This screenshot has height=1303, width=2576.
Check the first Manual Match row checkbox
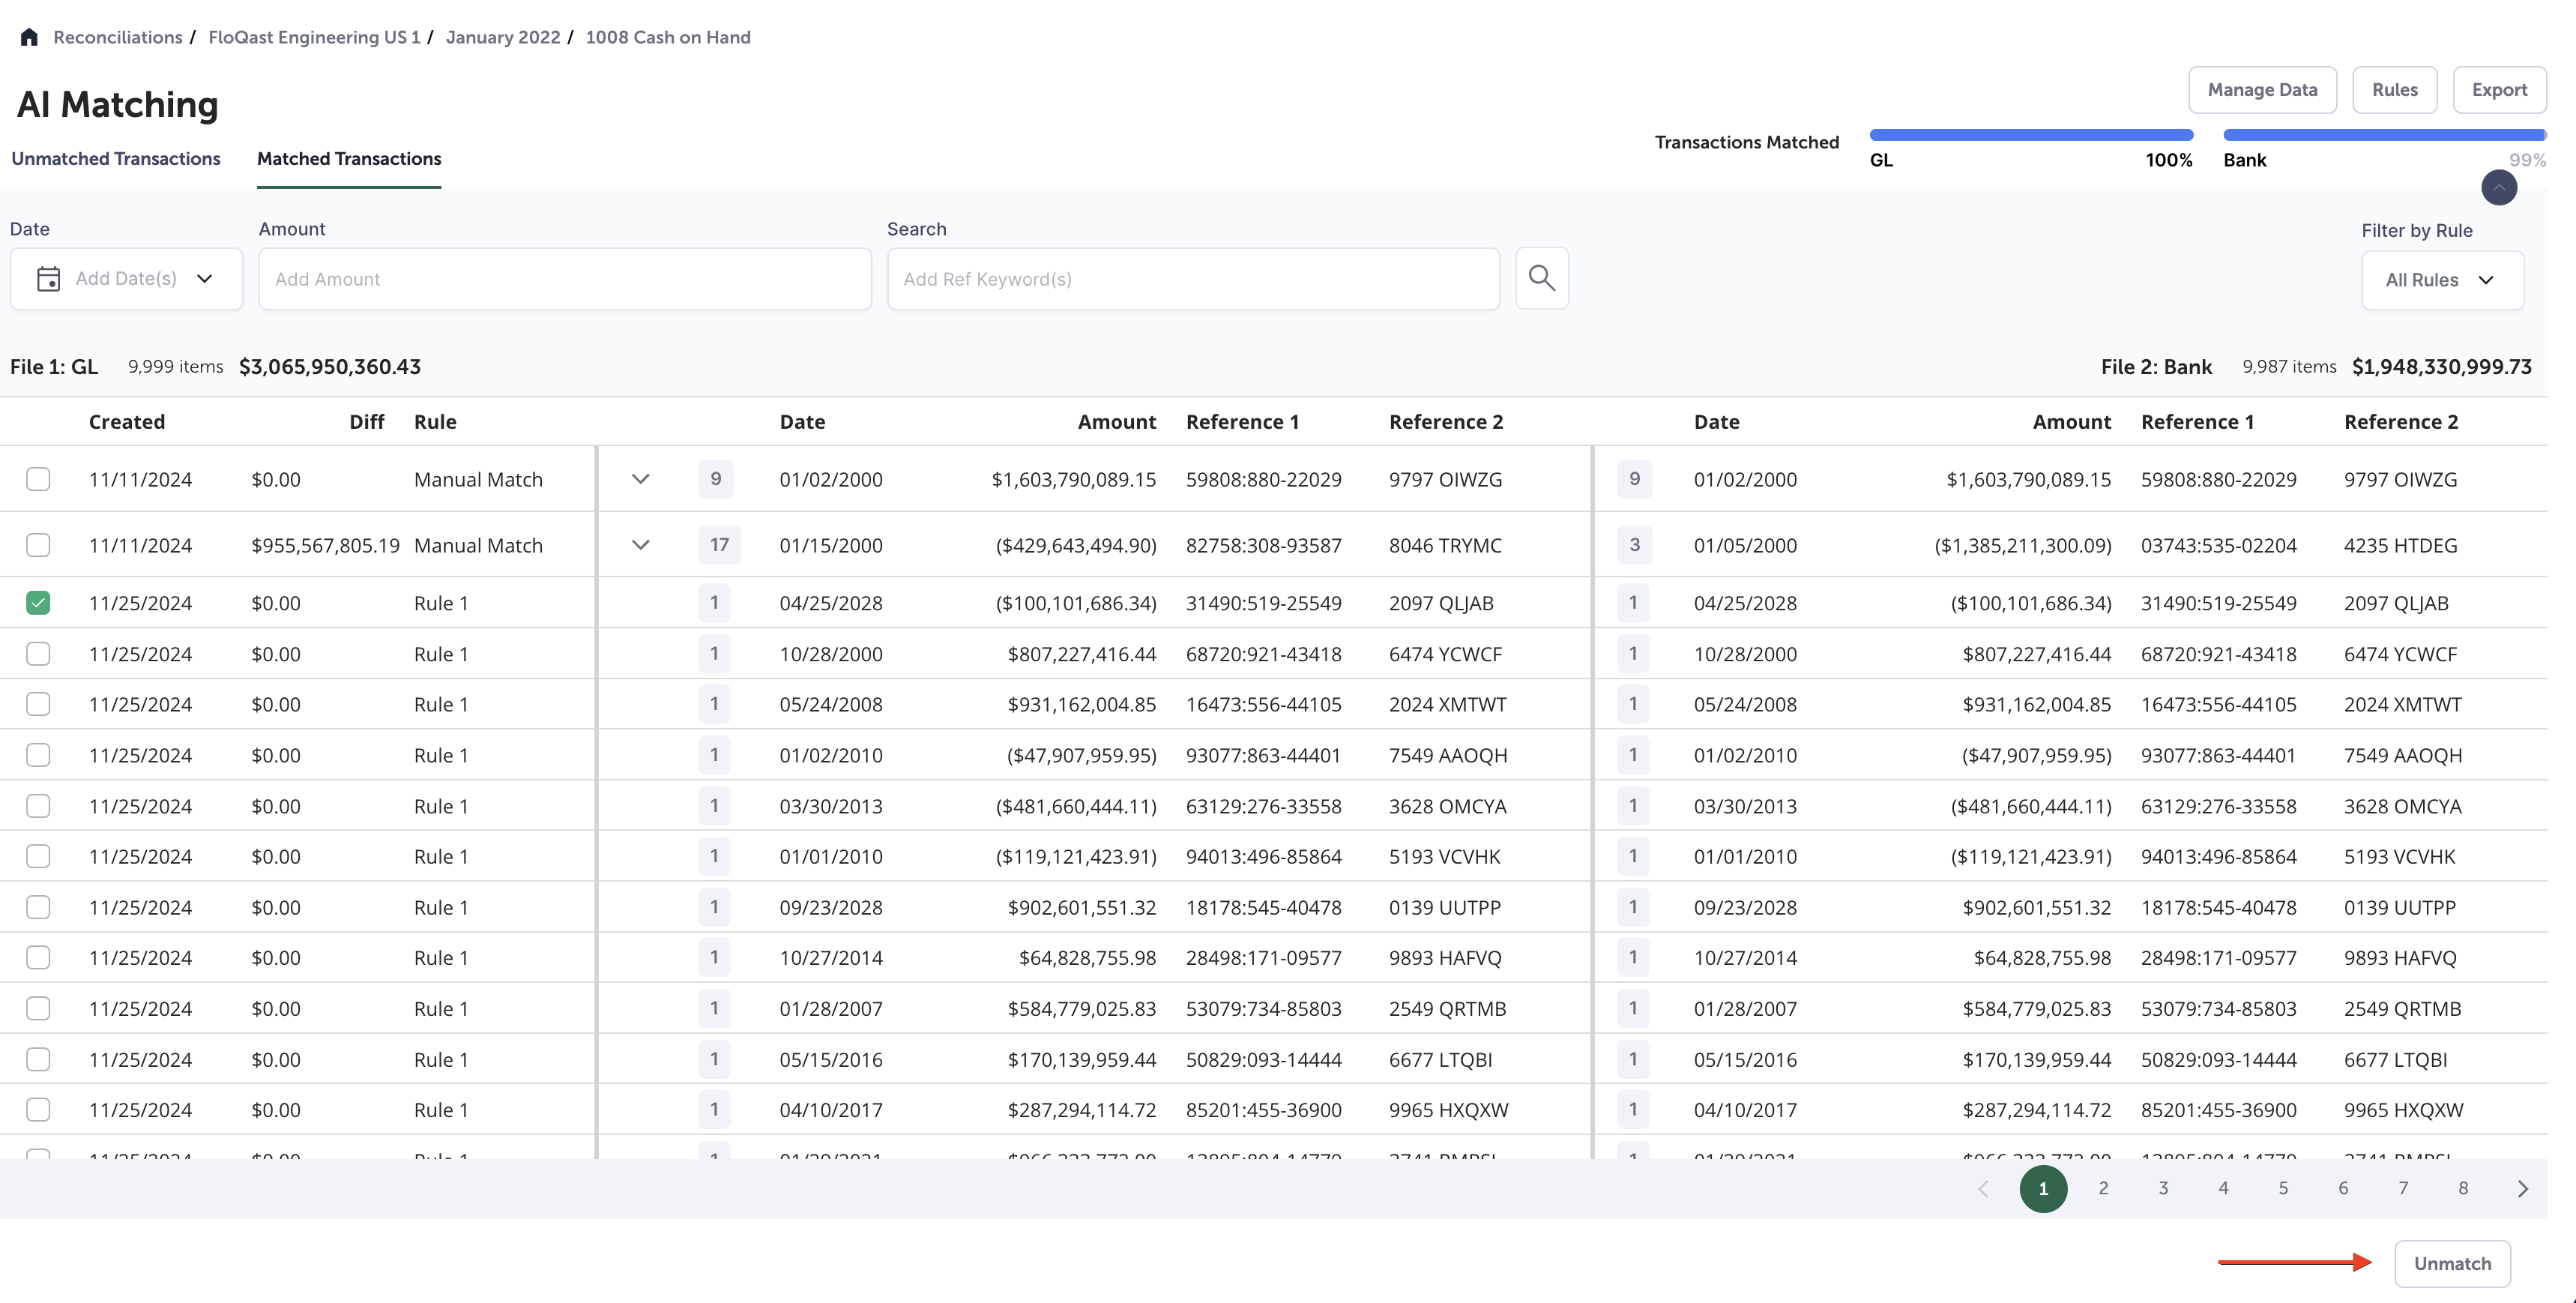(x=38, y=479)
